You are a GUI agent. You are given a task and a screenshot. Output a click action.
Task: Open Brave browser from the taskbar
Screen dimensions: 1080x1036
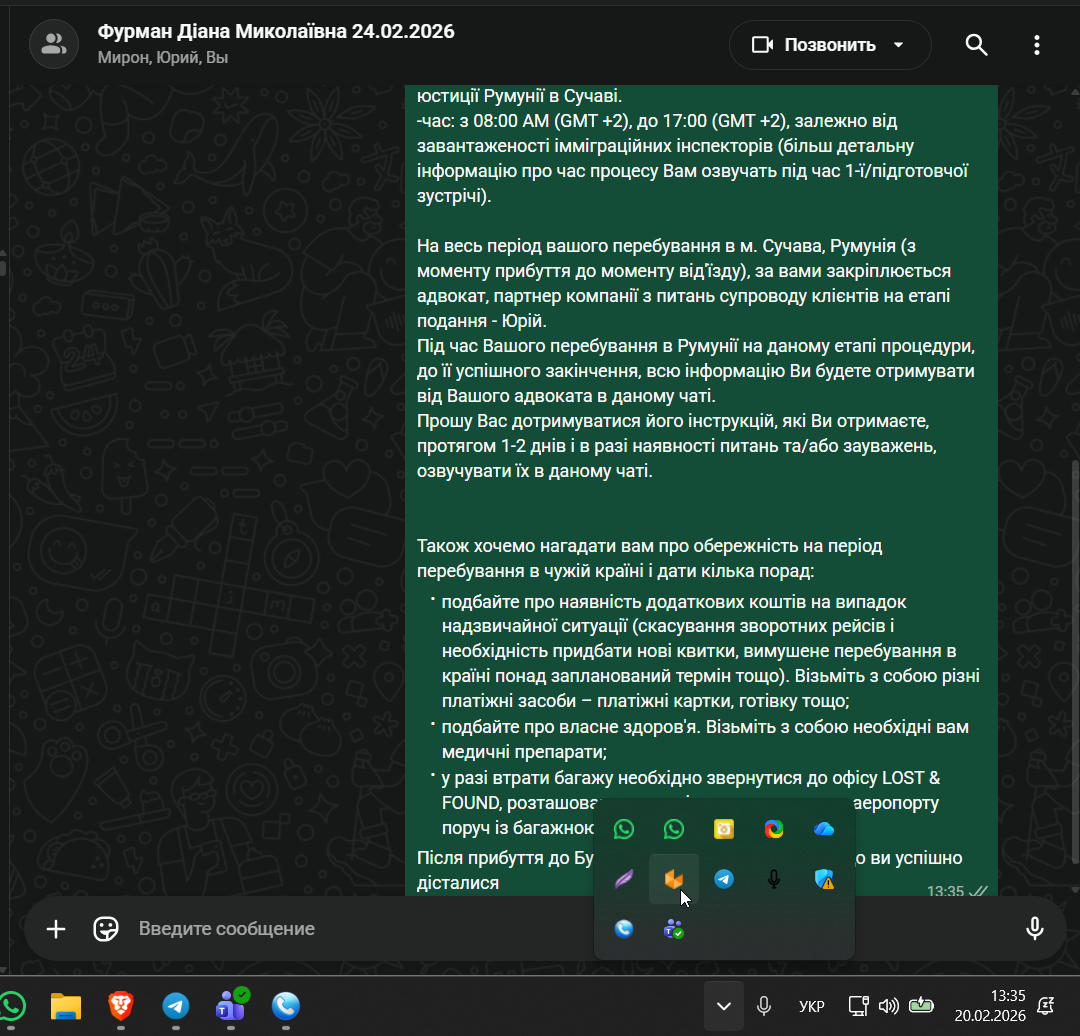pyautogui.click(x=121, y=1006)
